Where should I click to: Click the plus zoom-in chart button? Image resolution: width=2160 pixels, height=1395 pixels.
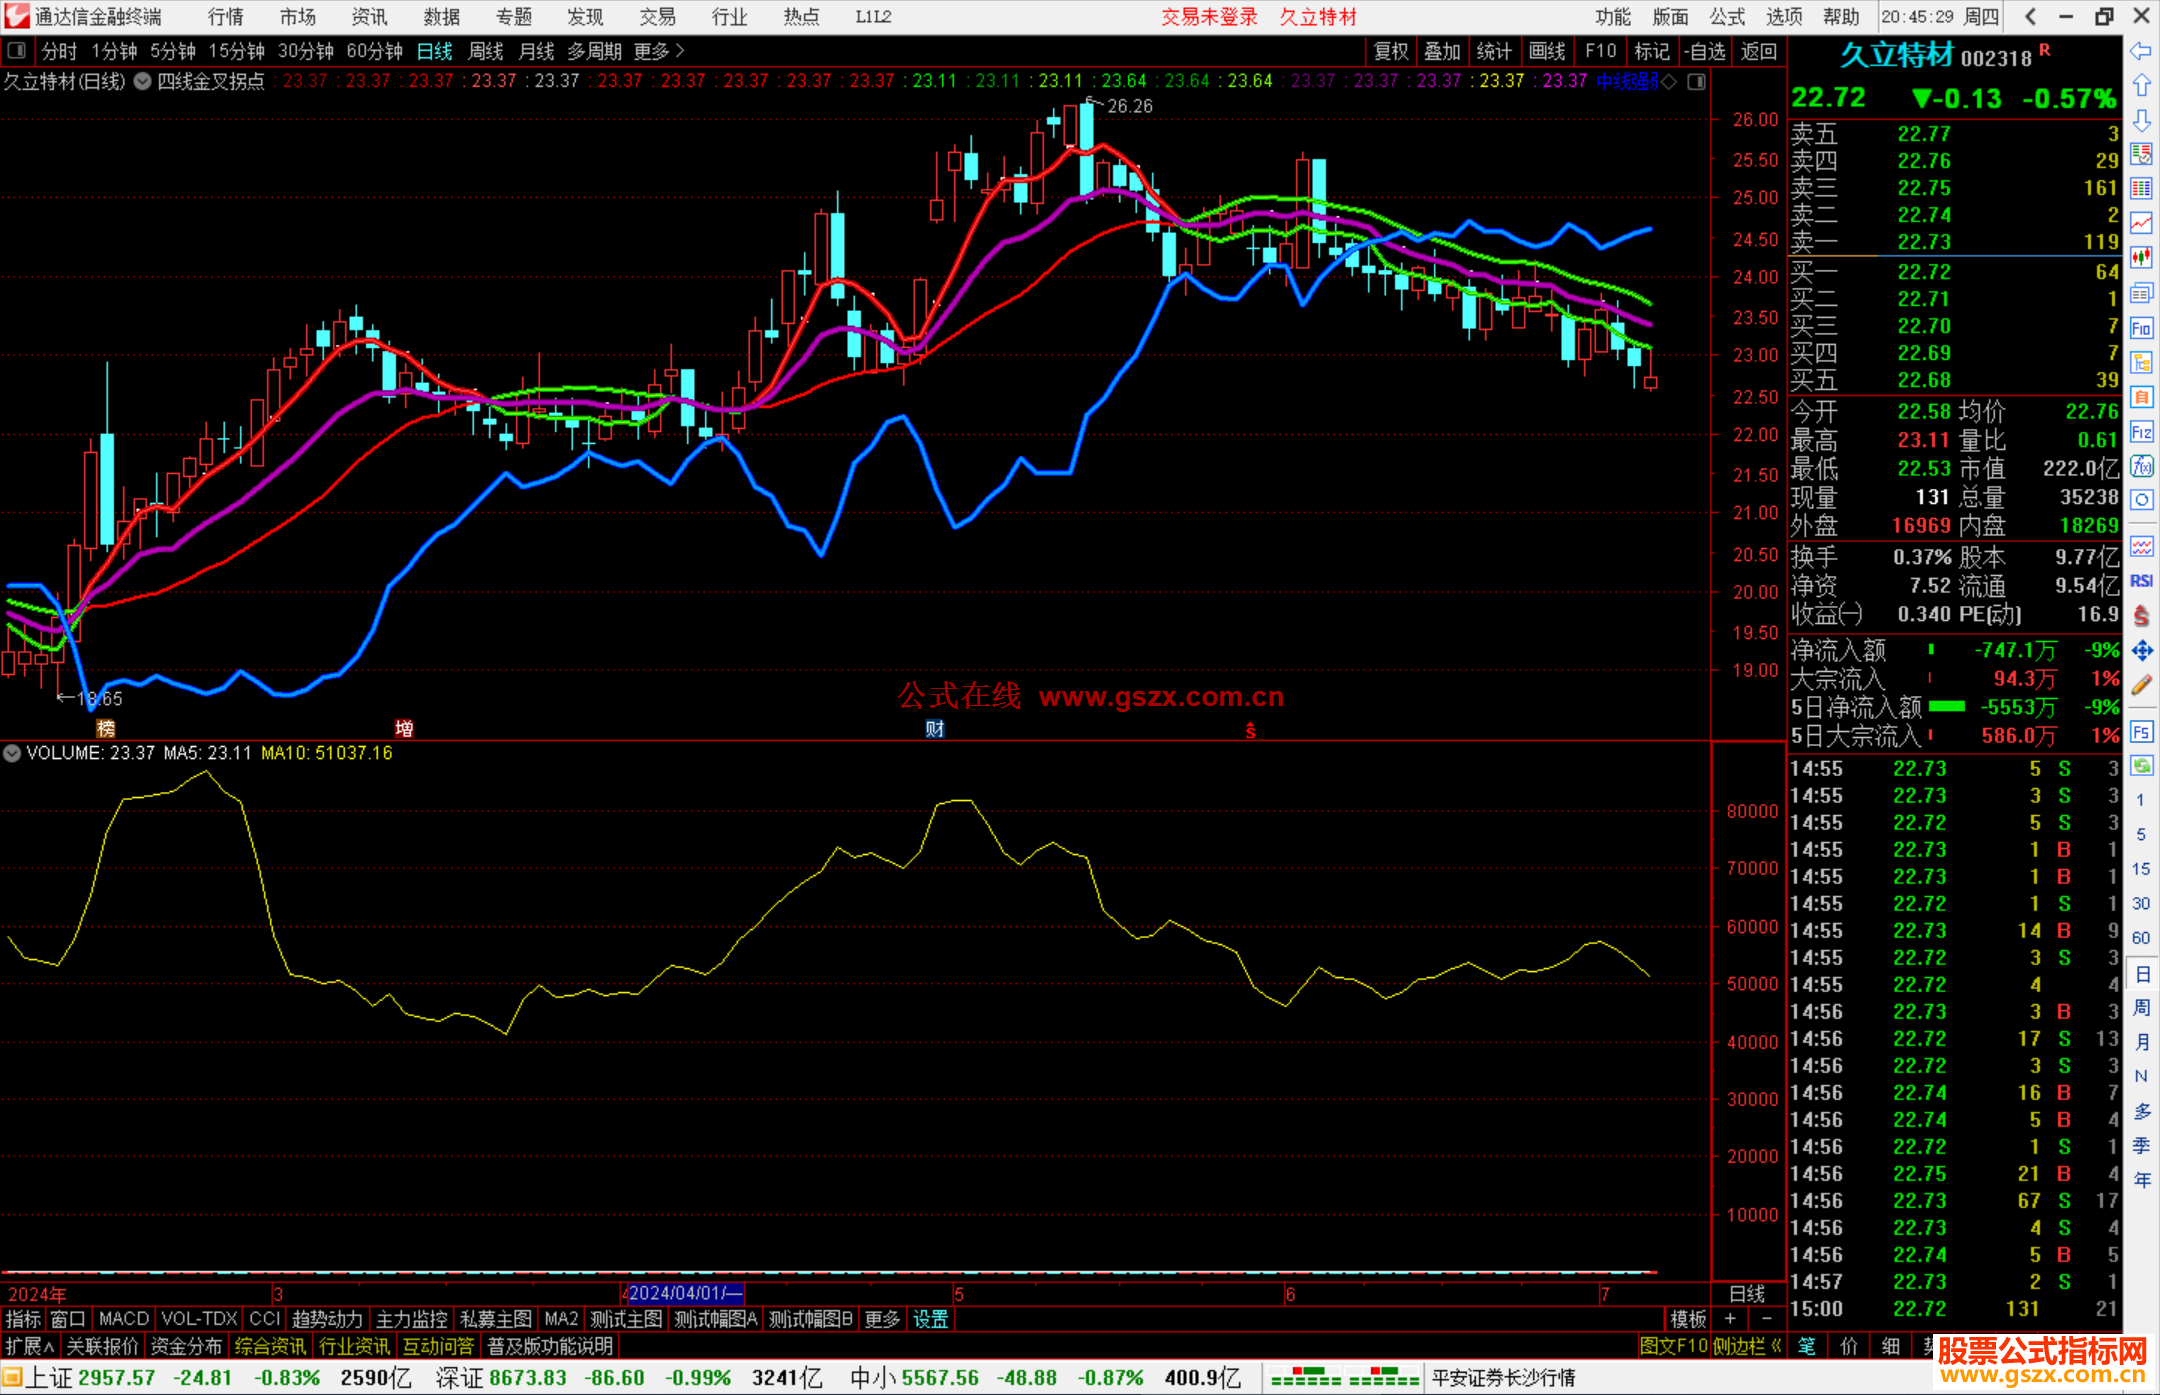coord(1730,1319)
